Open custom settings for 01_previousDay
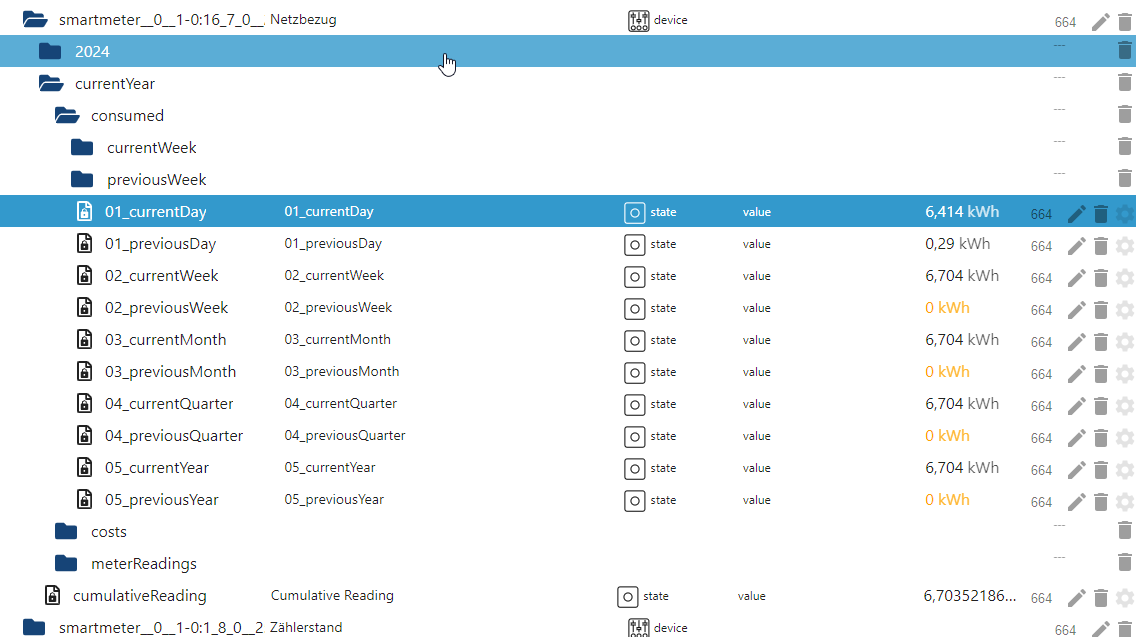The height and width of the screenshot is (637, 1136). (x=1124, y=246)
